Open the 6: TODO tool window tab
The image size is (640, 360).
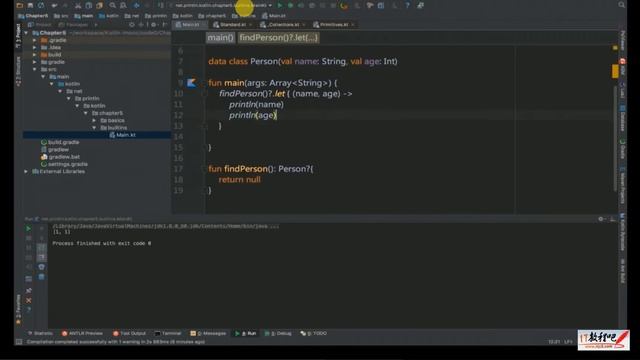click(313, 333)
